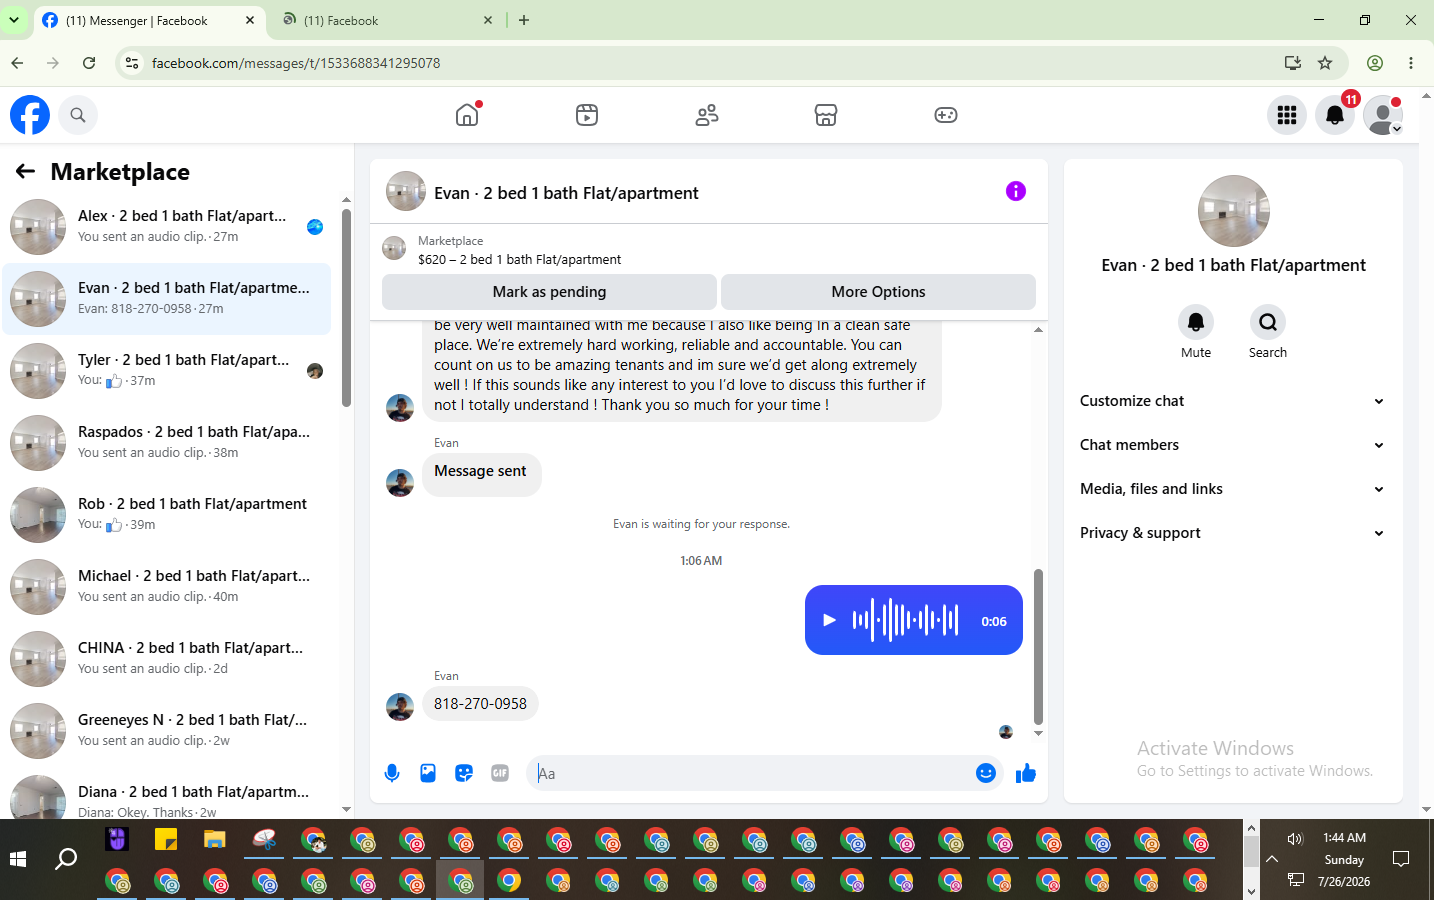Open the Chrome profile icon
Image resolution: width=1434 pixels, height=900 pixels.
coord(1375,63)
